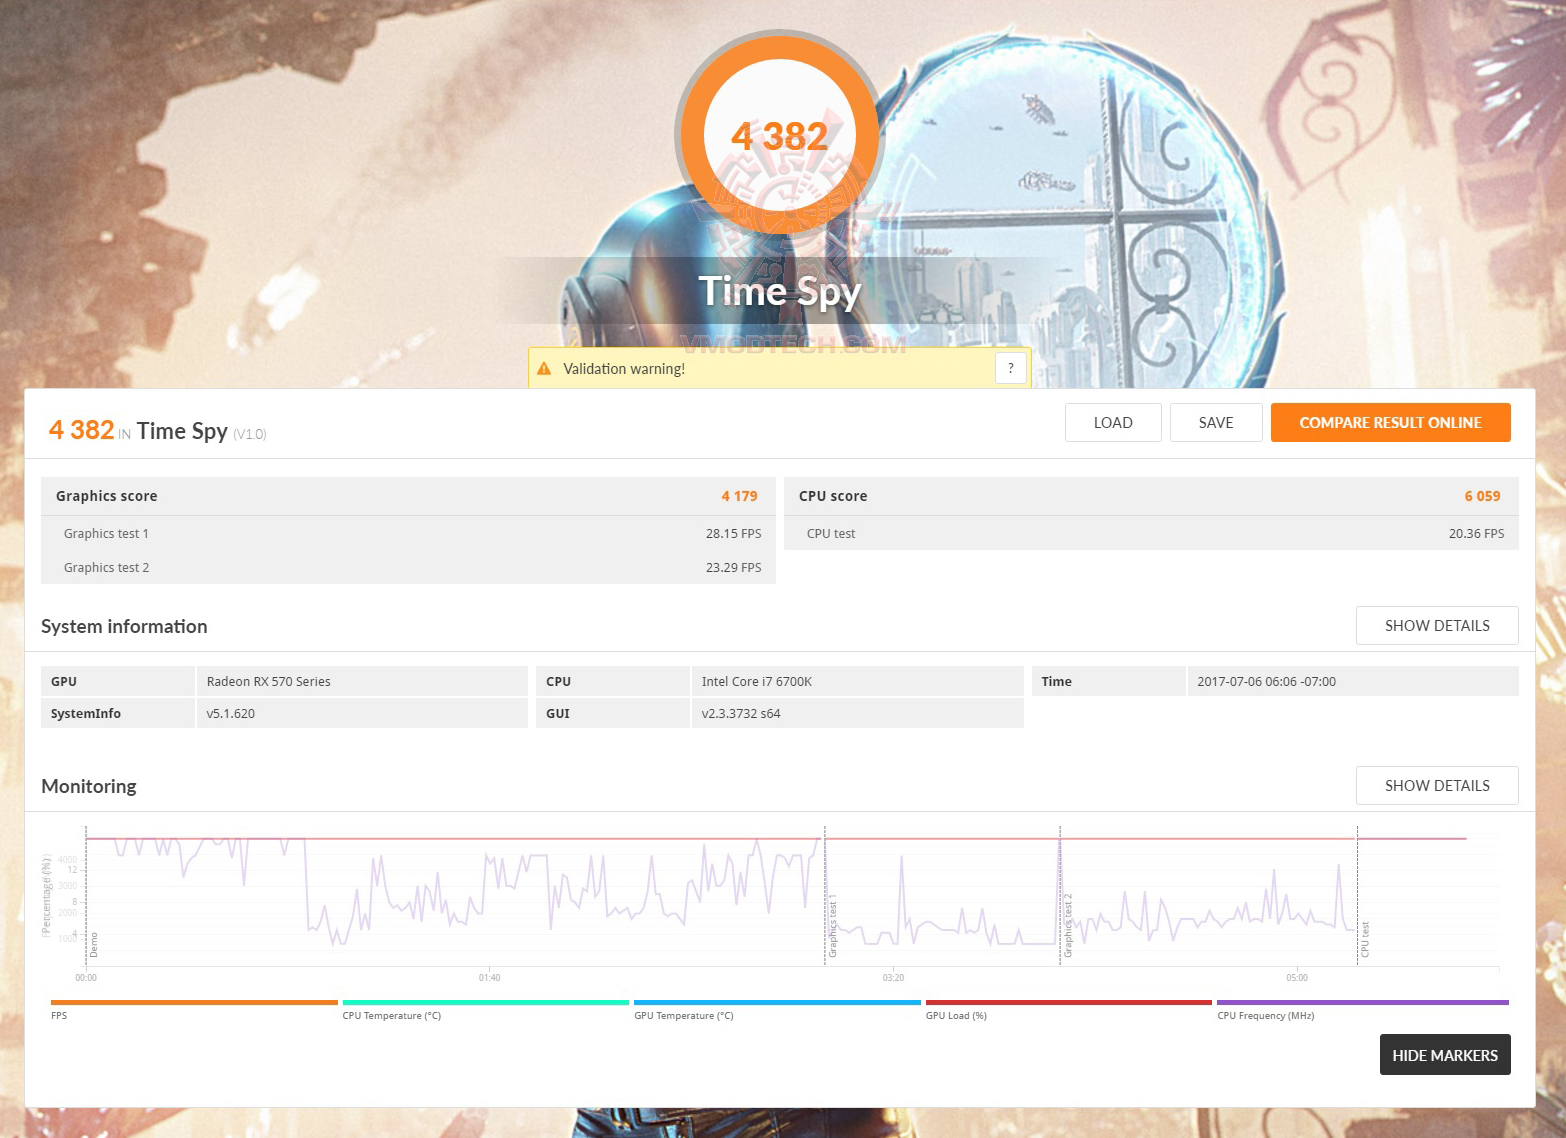This screenshot has width=1566, height=1138.
Task: Click the 23.29 FPS result value
Action: pyautogui.click(x=733, y=567)
